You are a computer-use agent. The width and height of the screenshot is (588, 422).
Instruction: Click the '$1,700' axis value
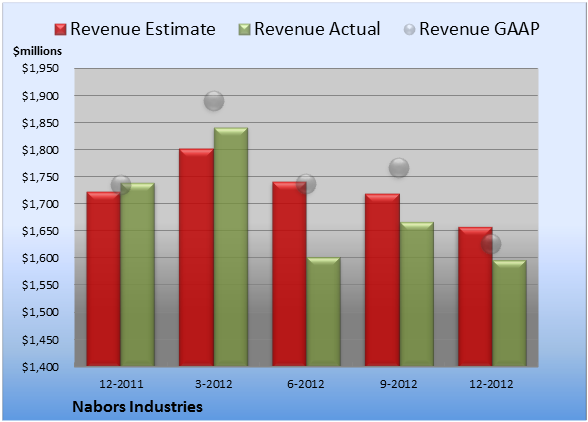click(x=40, y=204)
